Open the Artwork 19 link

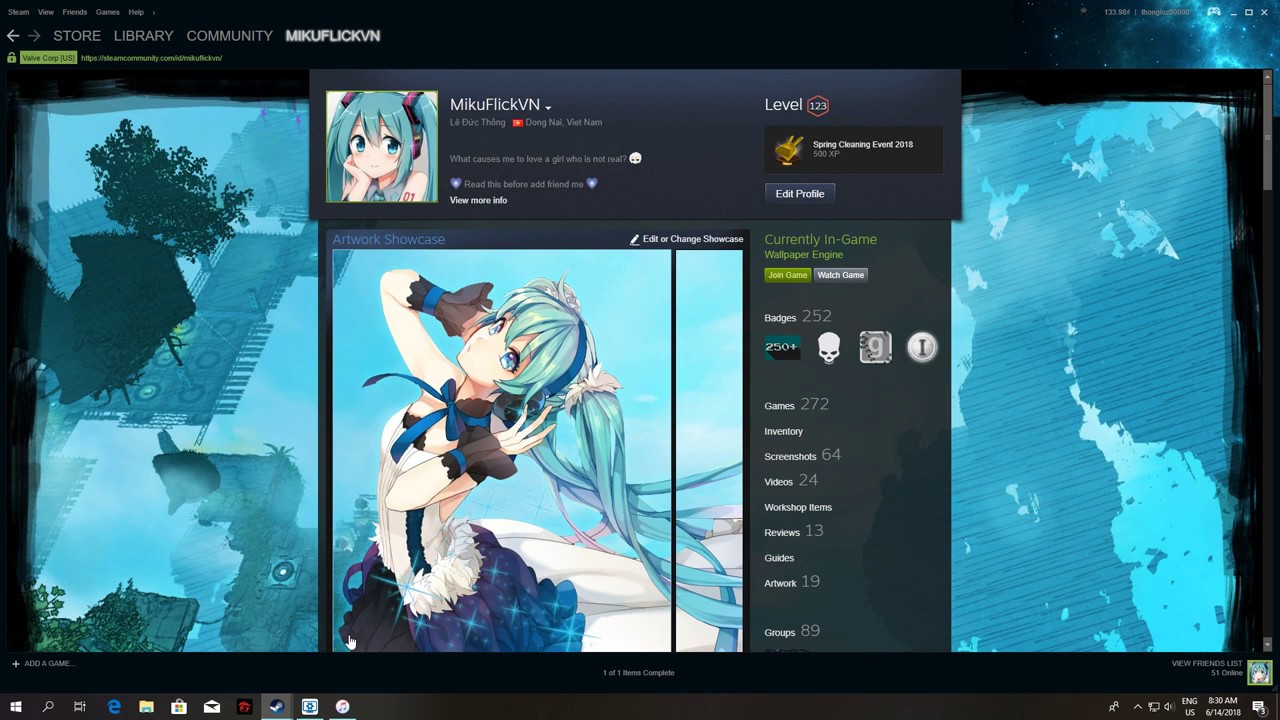coord(792,582)
